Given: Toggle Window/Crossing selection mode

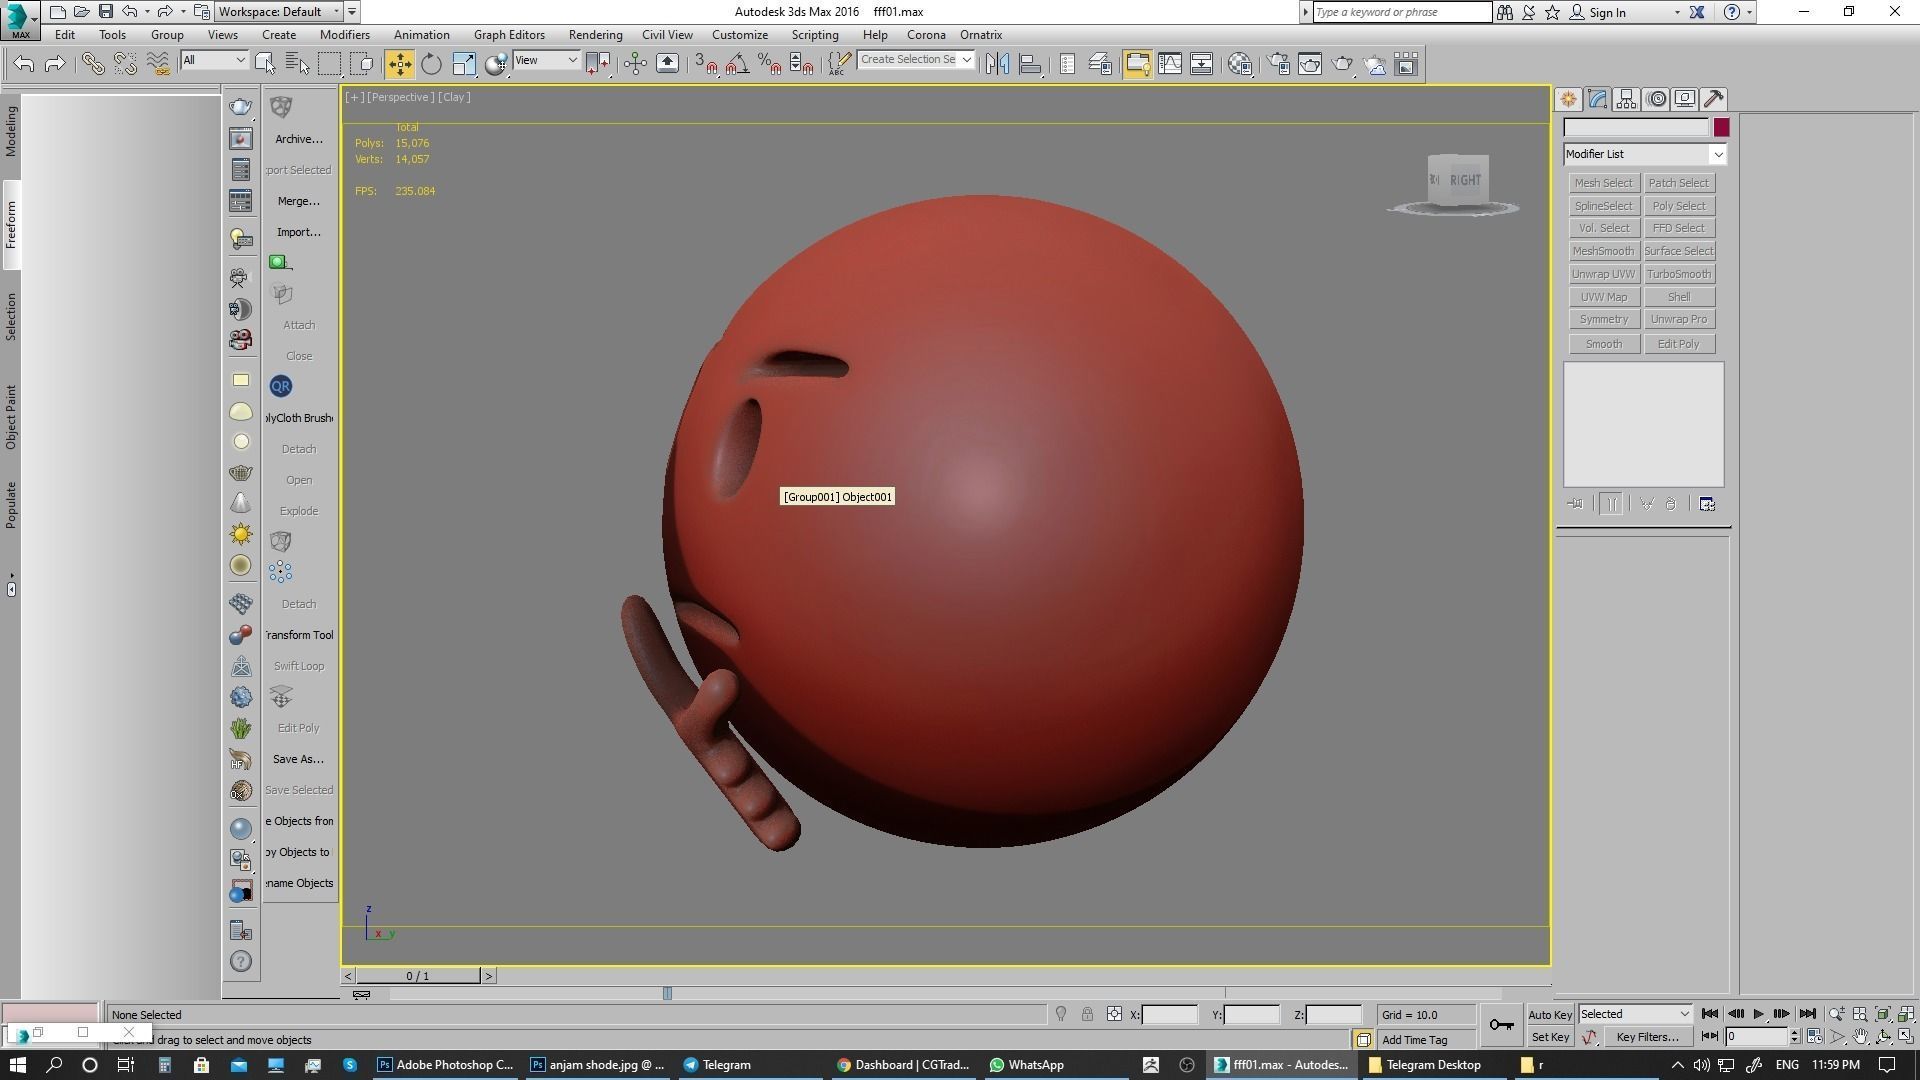Looking at the screenshot, I should tap(362, 65).
